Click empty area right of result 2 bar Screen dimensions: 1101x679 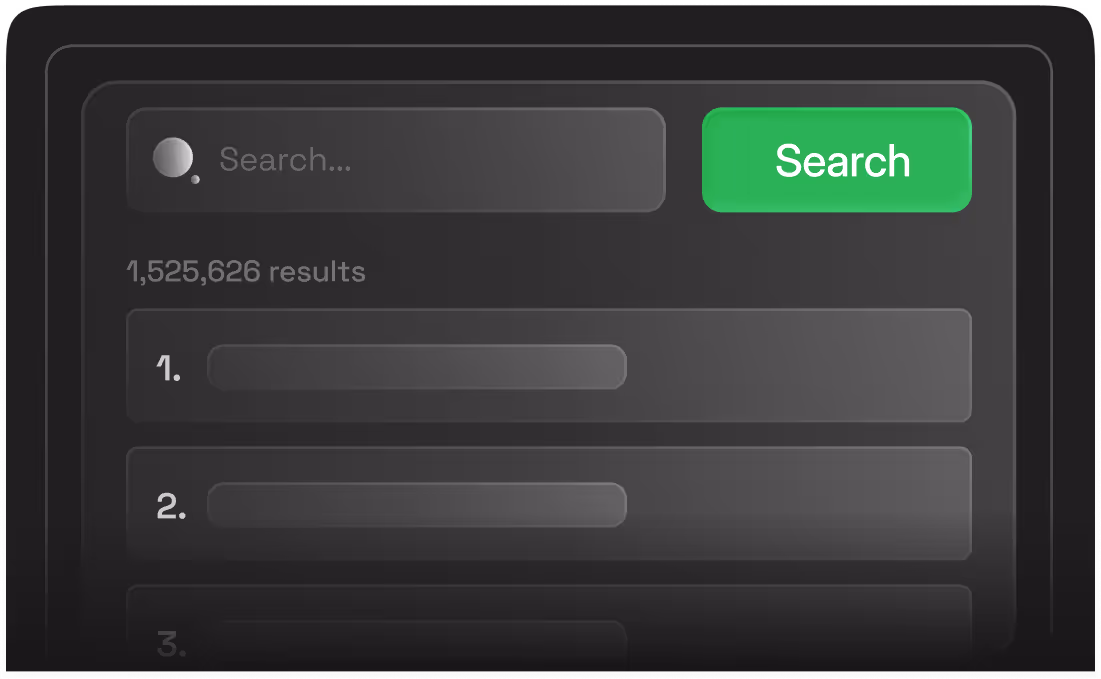tap(798, 503)
